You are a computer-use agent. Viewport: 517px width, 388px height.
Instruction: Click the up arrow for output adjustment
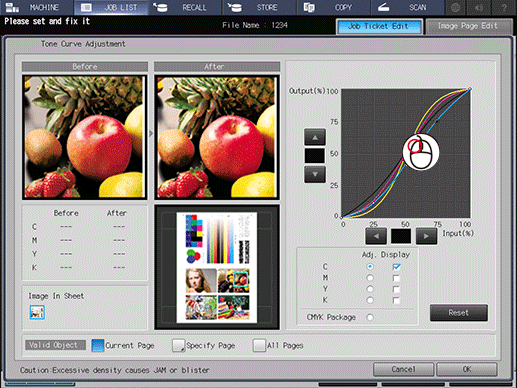[x=315, y=137]
